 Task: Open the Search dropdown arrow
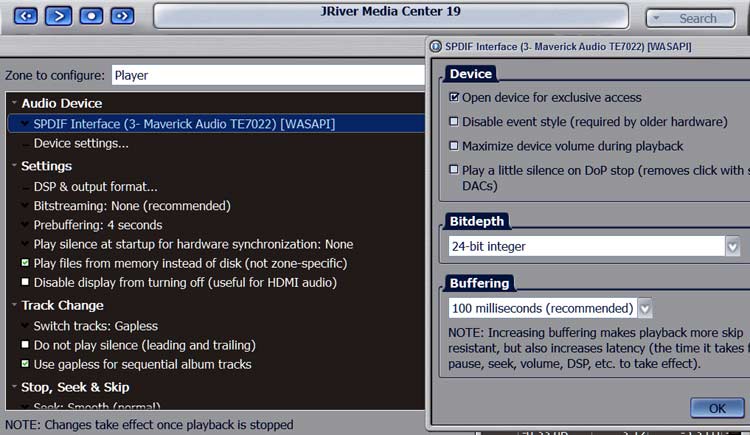point(659,18)
